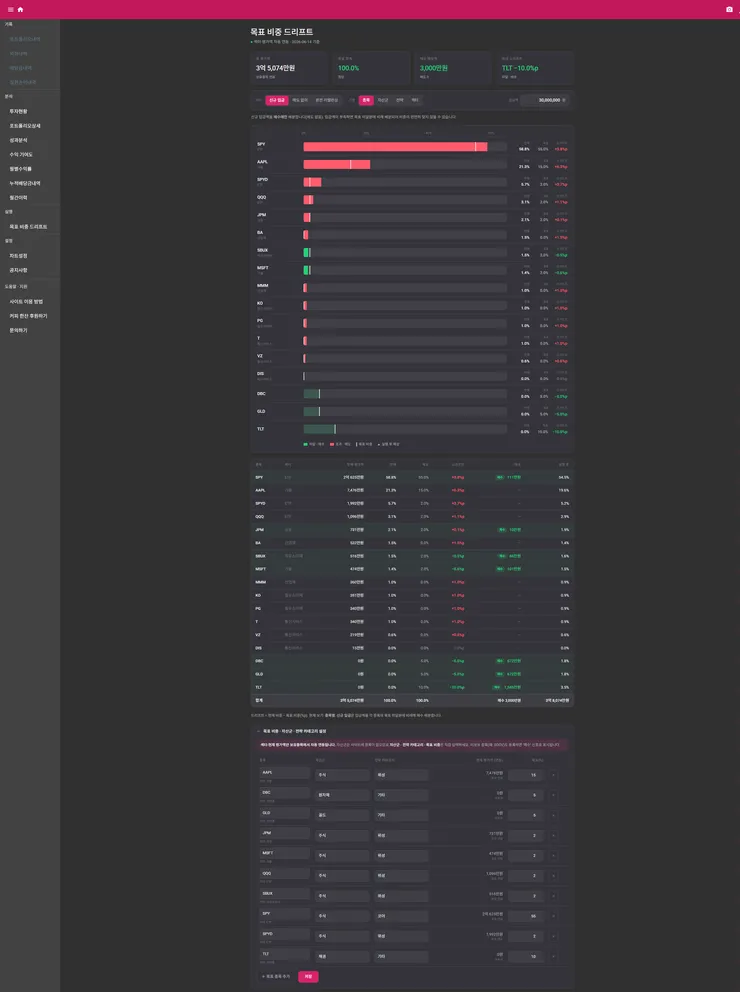740x992 pixels.
Task: Click the home icon in header
Action: tap(20, 9)
